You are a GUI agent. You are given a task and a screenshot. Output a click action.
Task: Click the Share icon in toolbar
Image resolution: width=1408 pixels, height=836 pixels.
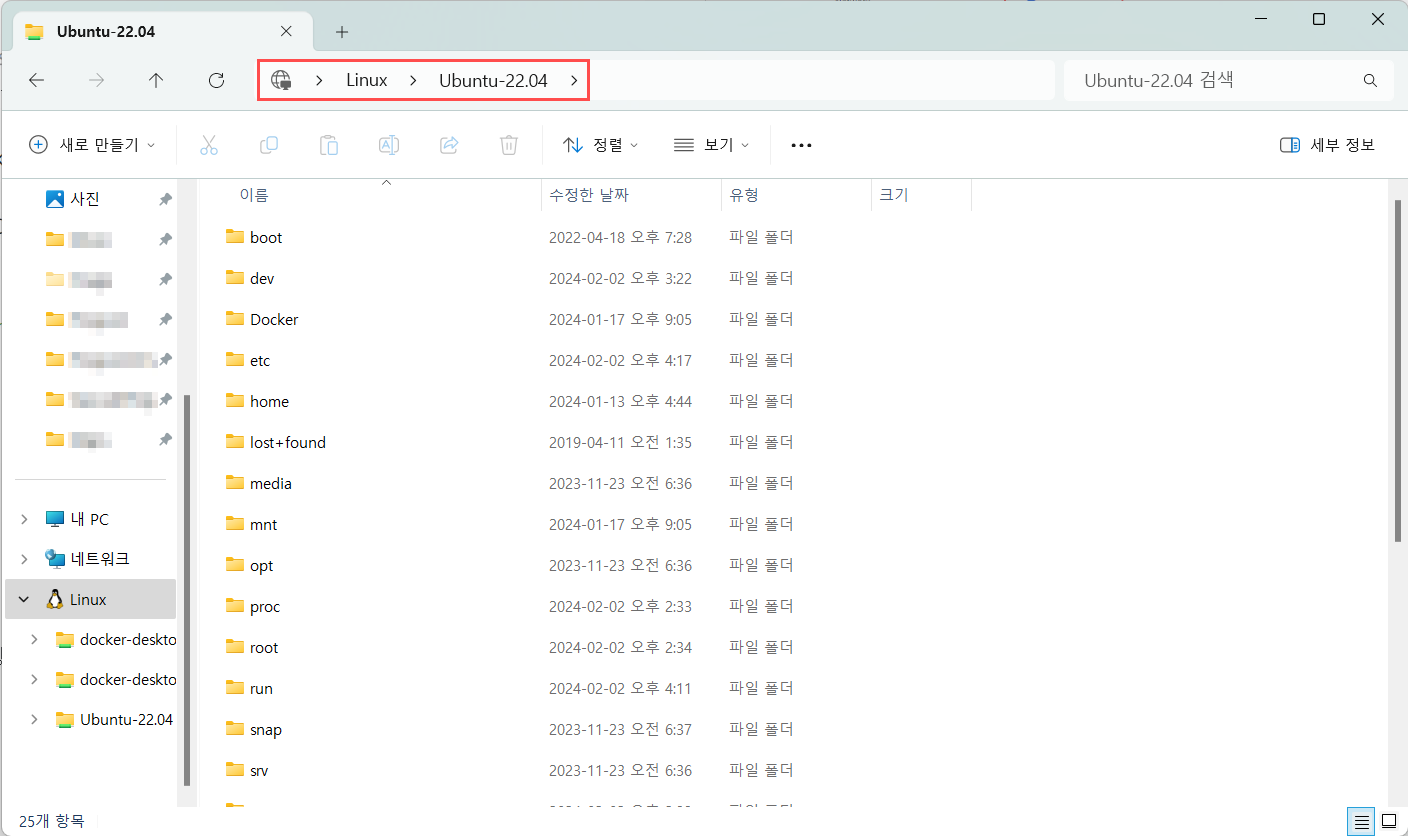click(449, 145)
